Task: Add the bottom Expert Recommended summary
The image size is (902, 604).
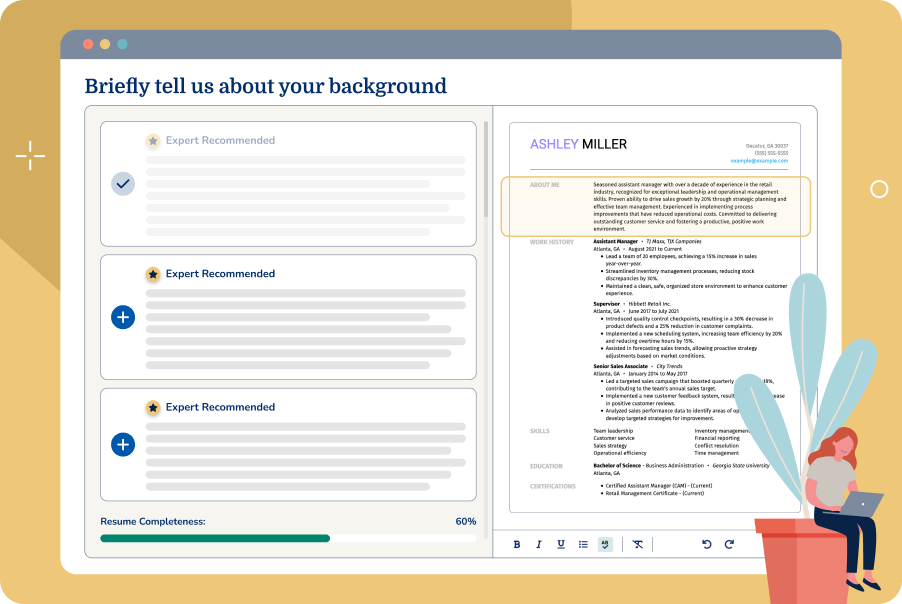Action: [x=122, y=444]
